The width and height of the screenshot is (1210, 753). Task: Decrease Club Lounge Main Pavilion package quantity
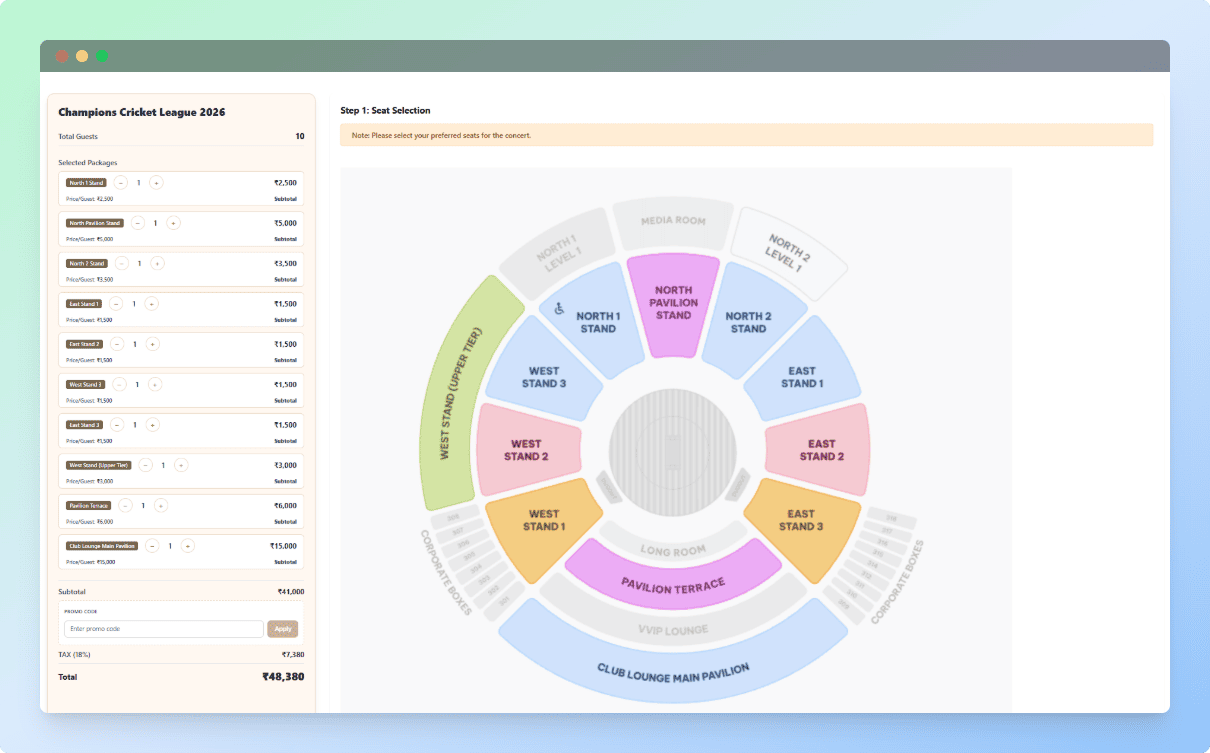tap(152, 546)
